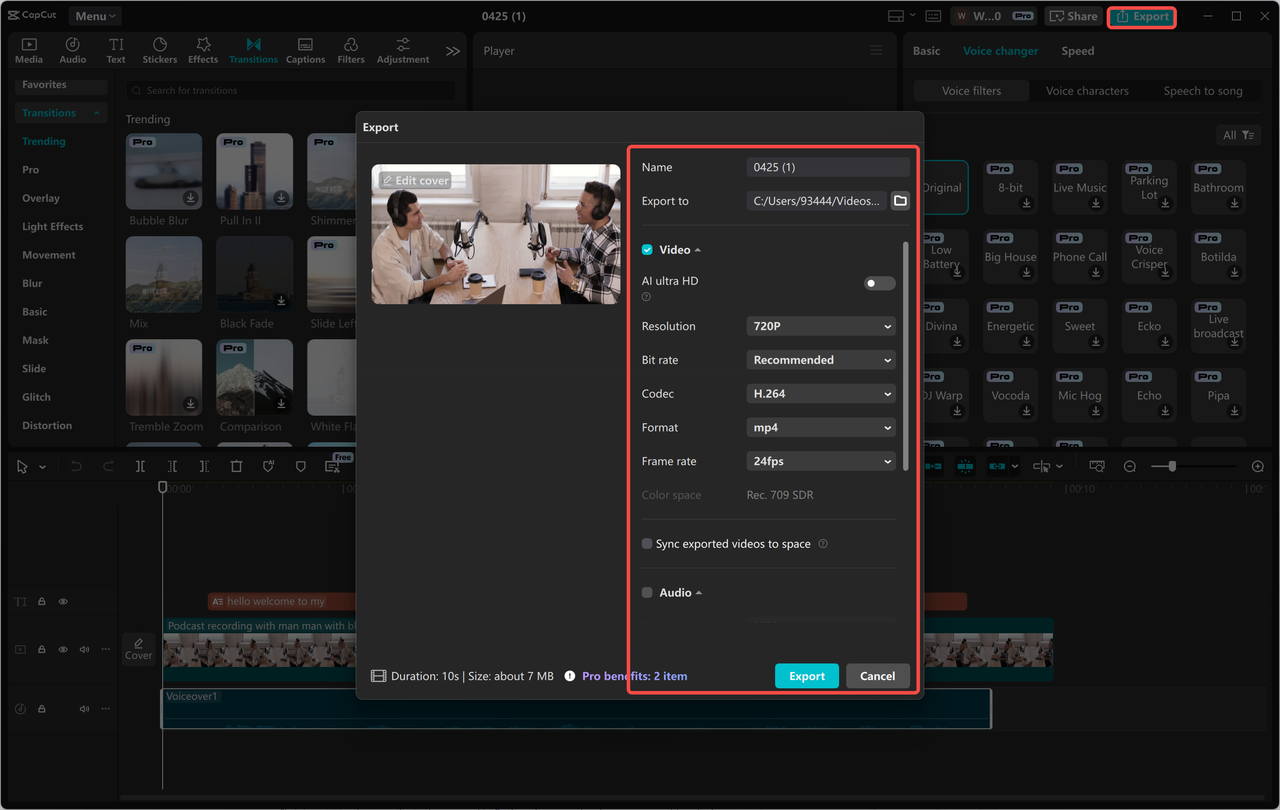This screenshot has width=1280, height=810.
Task: Click the timeline zoom slider handle
Action: (1172, 467)
